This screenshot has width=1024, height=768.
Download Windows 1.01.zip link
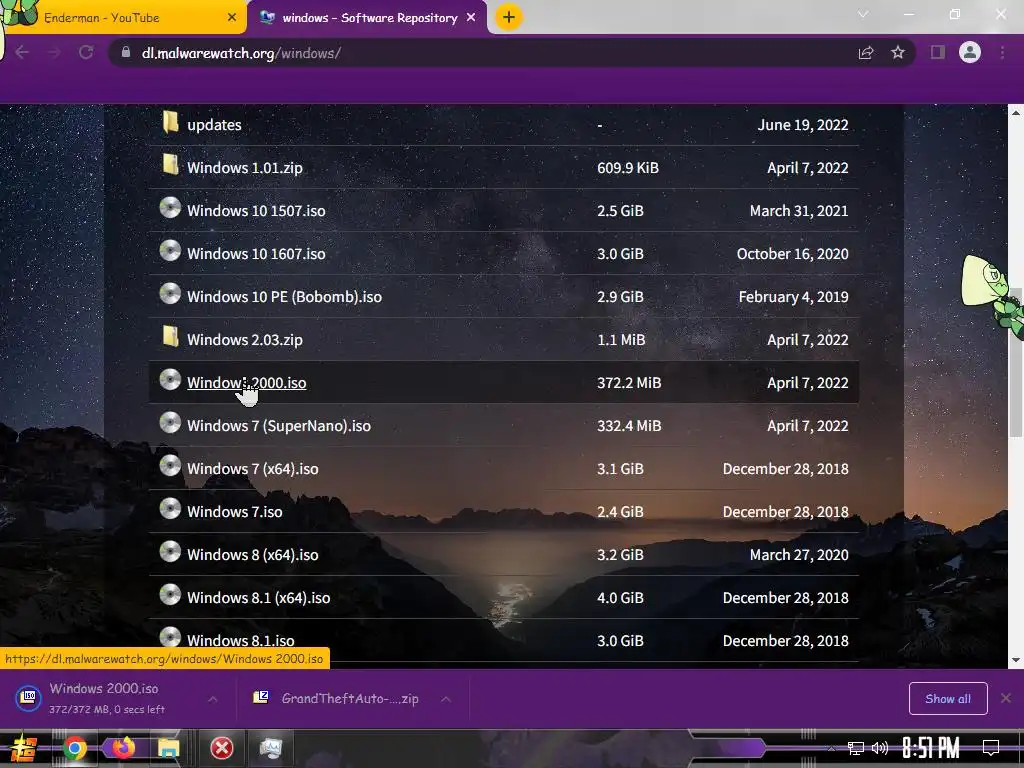(245, 168)
